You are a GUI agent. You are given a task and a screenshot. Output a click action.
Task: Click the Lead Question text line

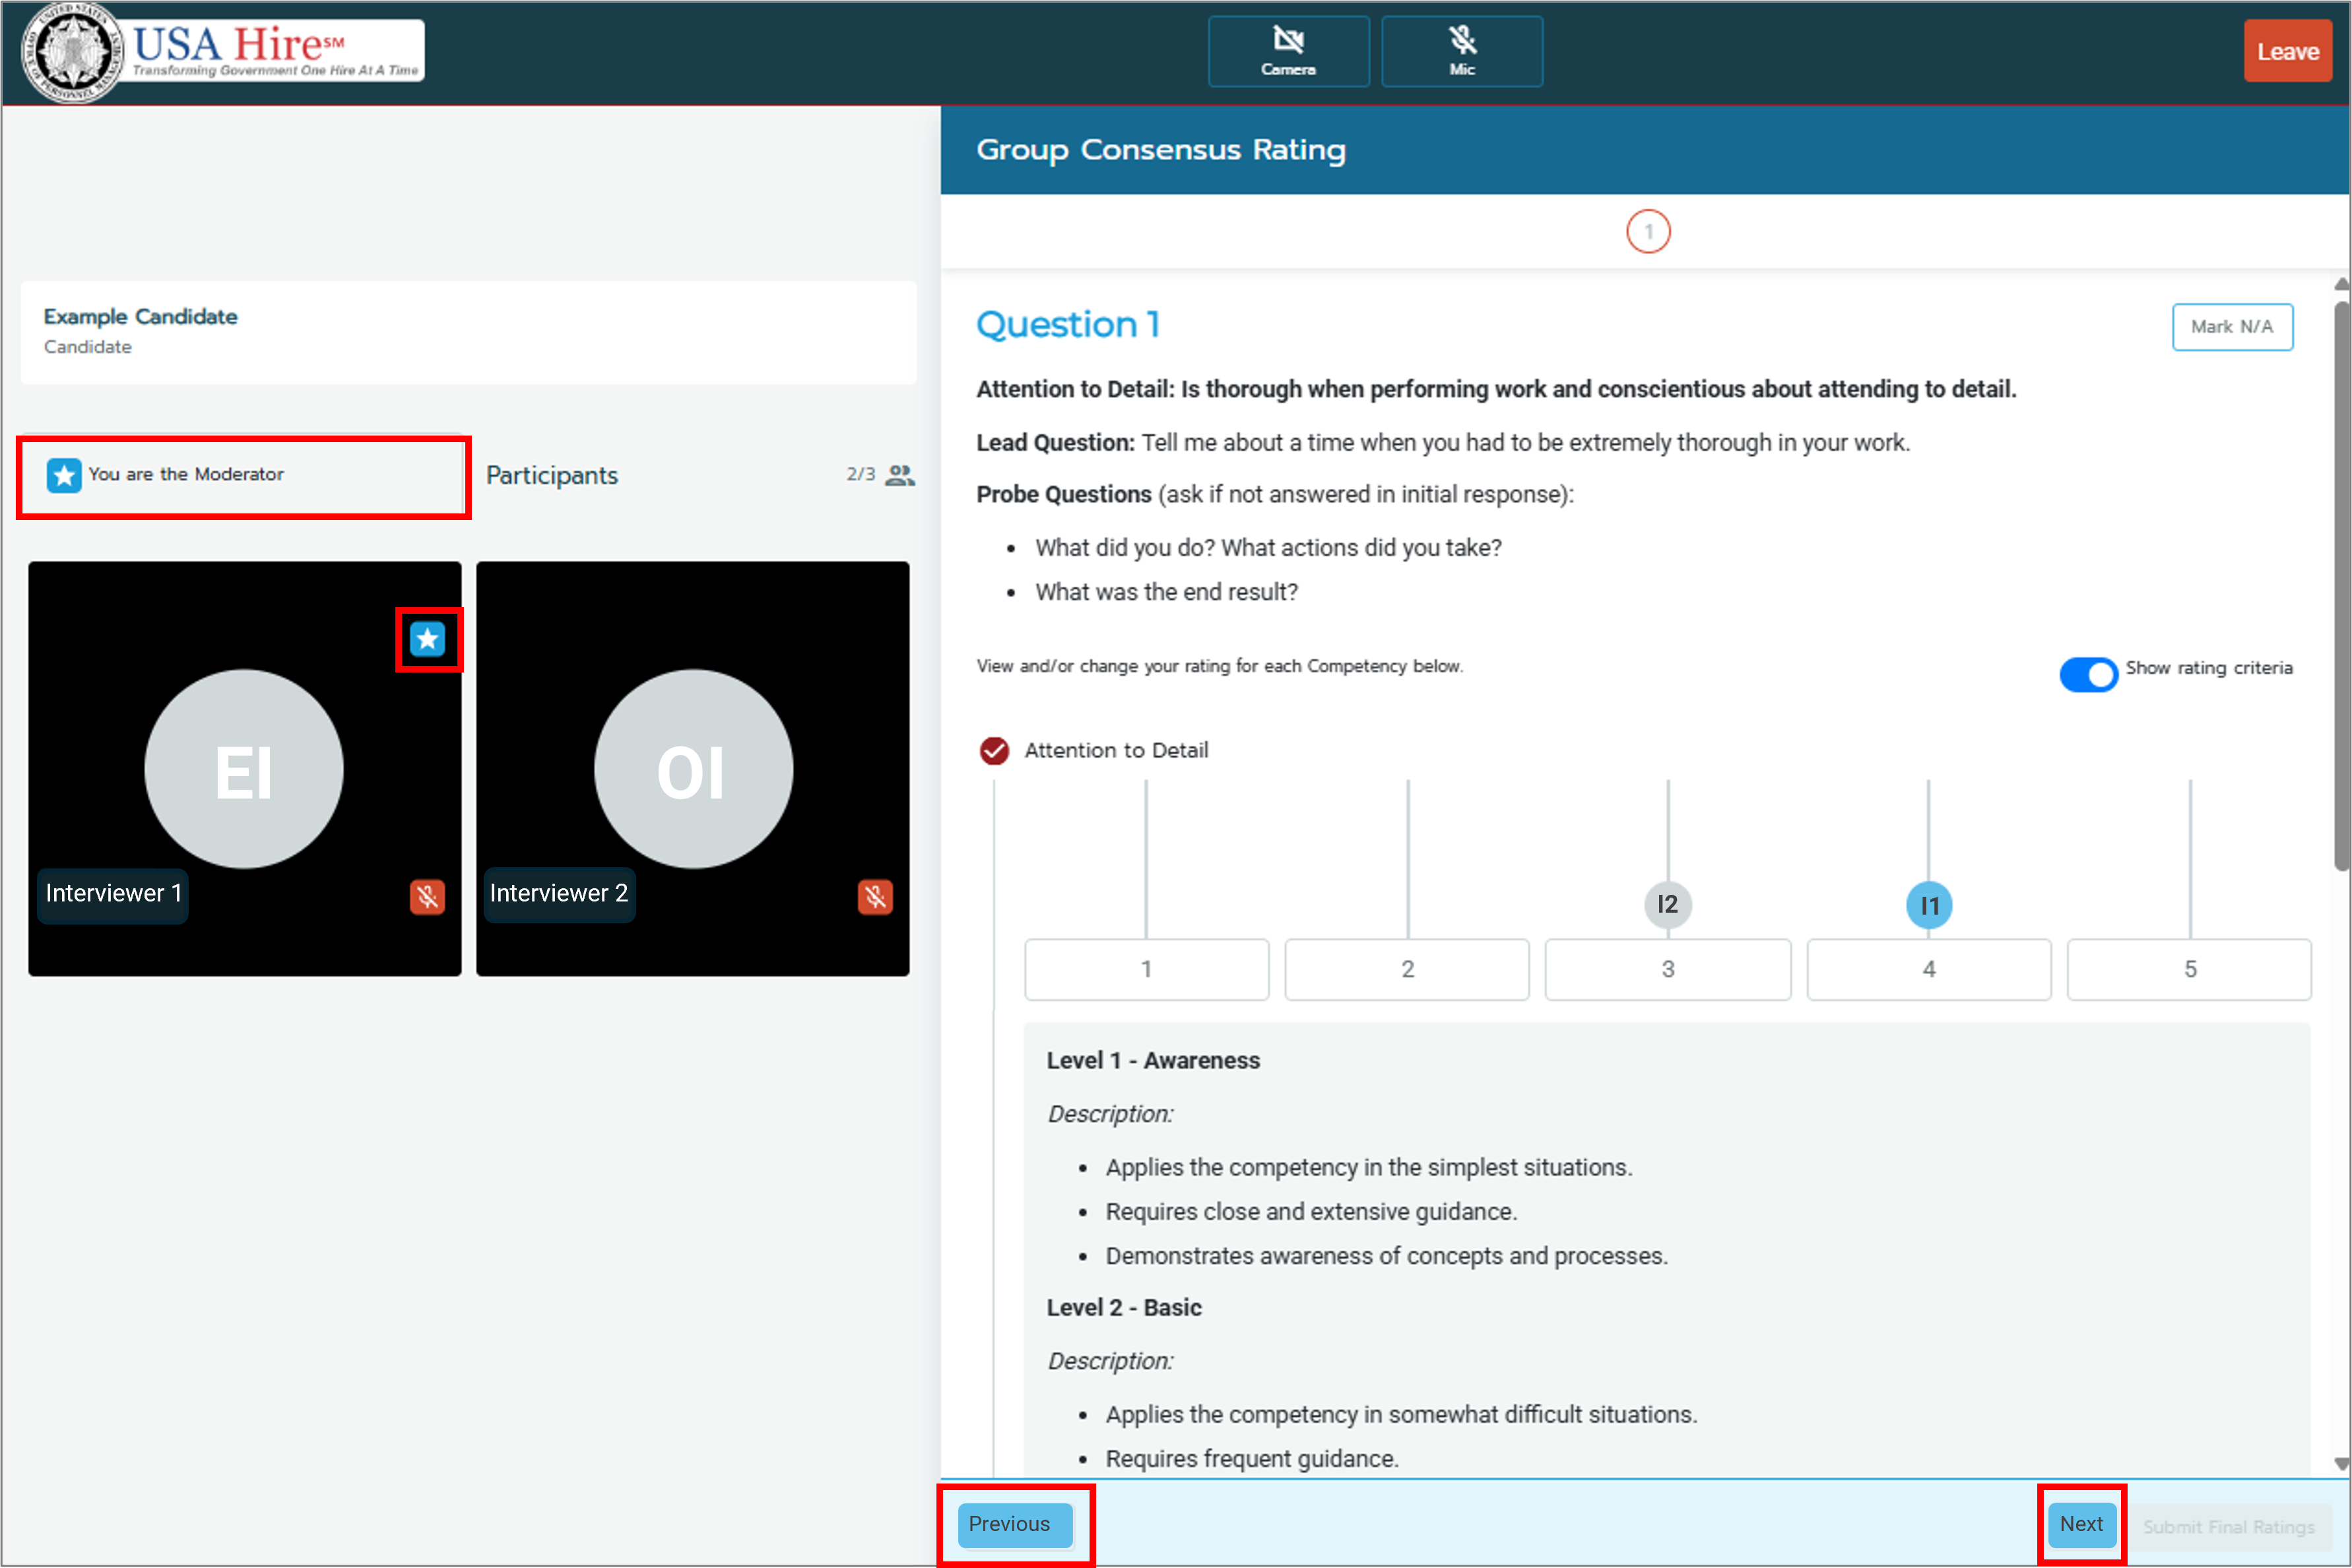click(1443, 443)
